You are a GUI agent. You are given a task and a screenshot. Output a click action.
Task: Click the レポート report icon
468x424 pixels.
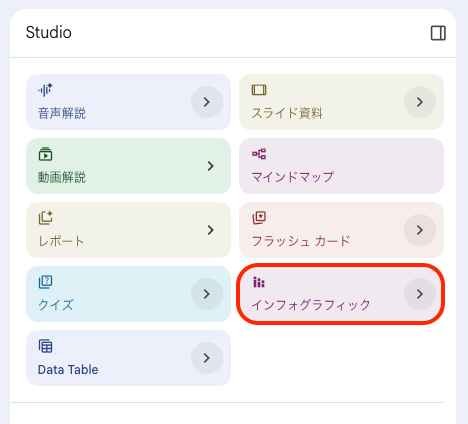tap(45, 218)
